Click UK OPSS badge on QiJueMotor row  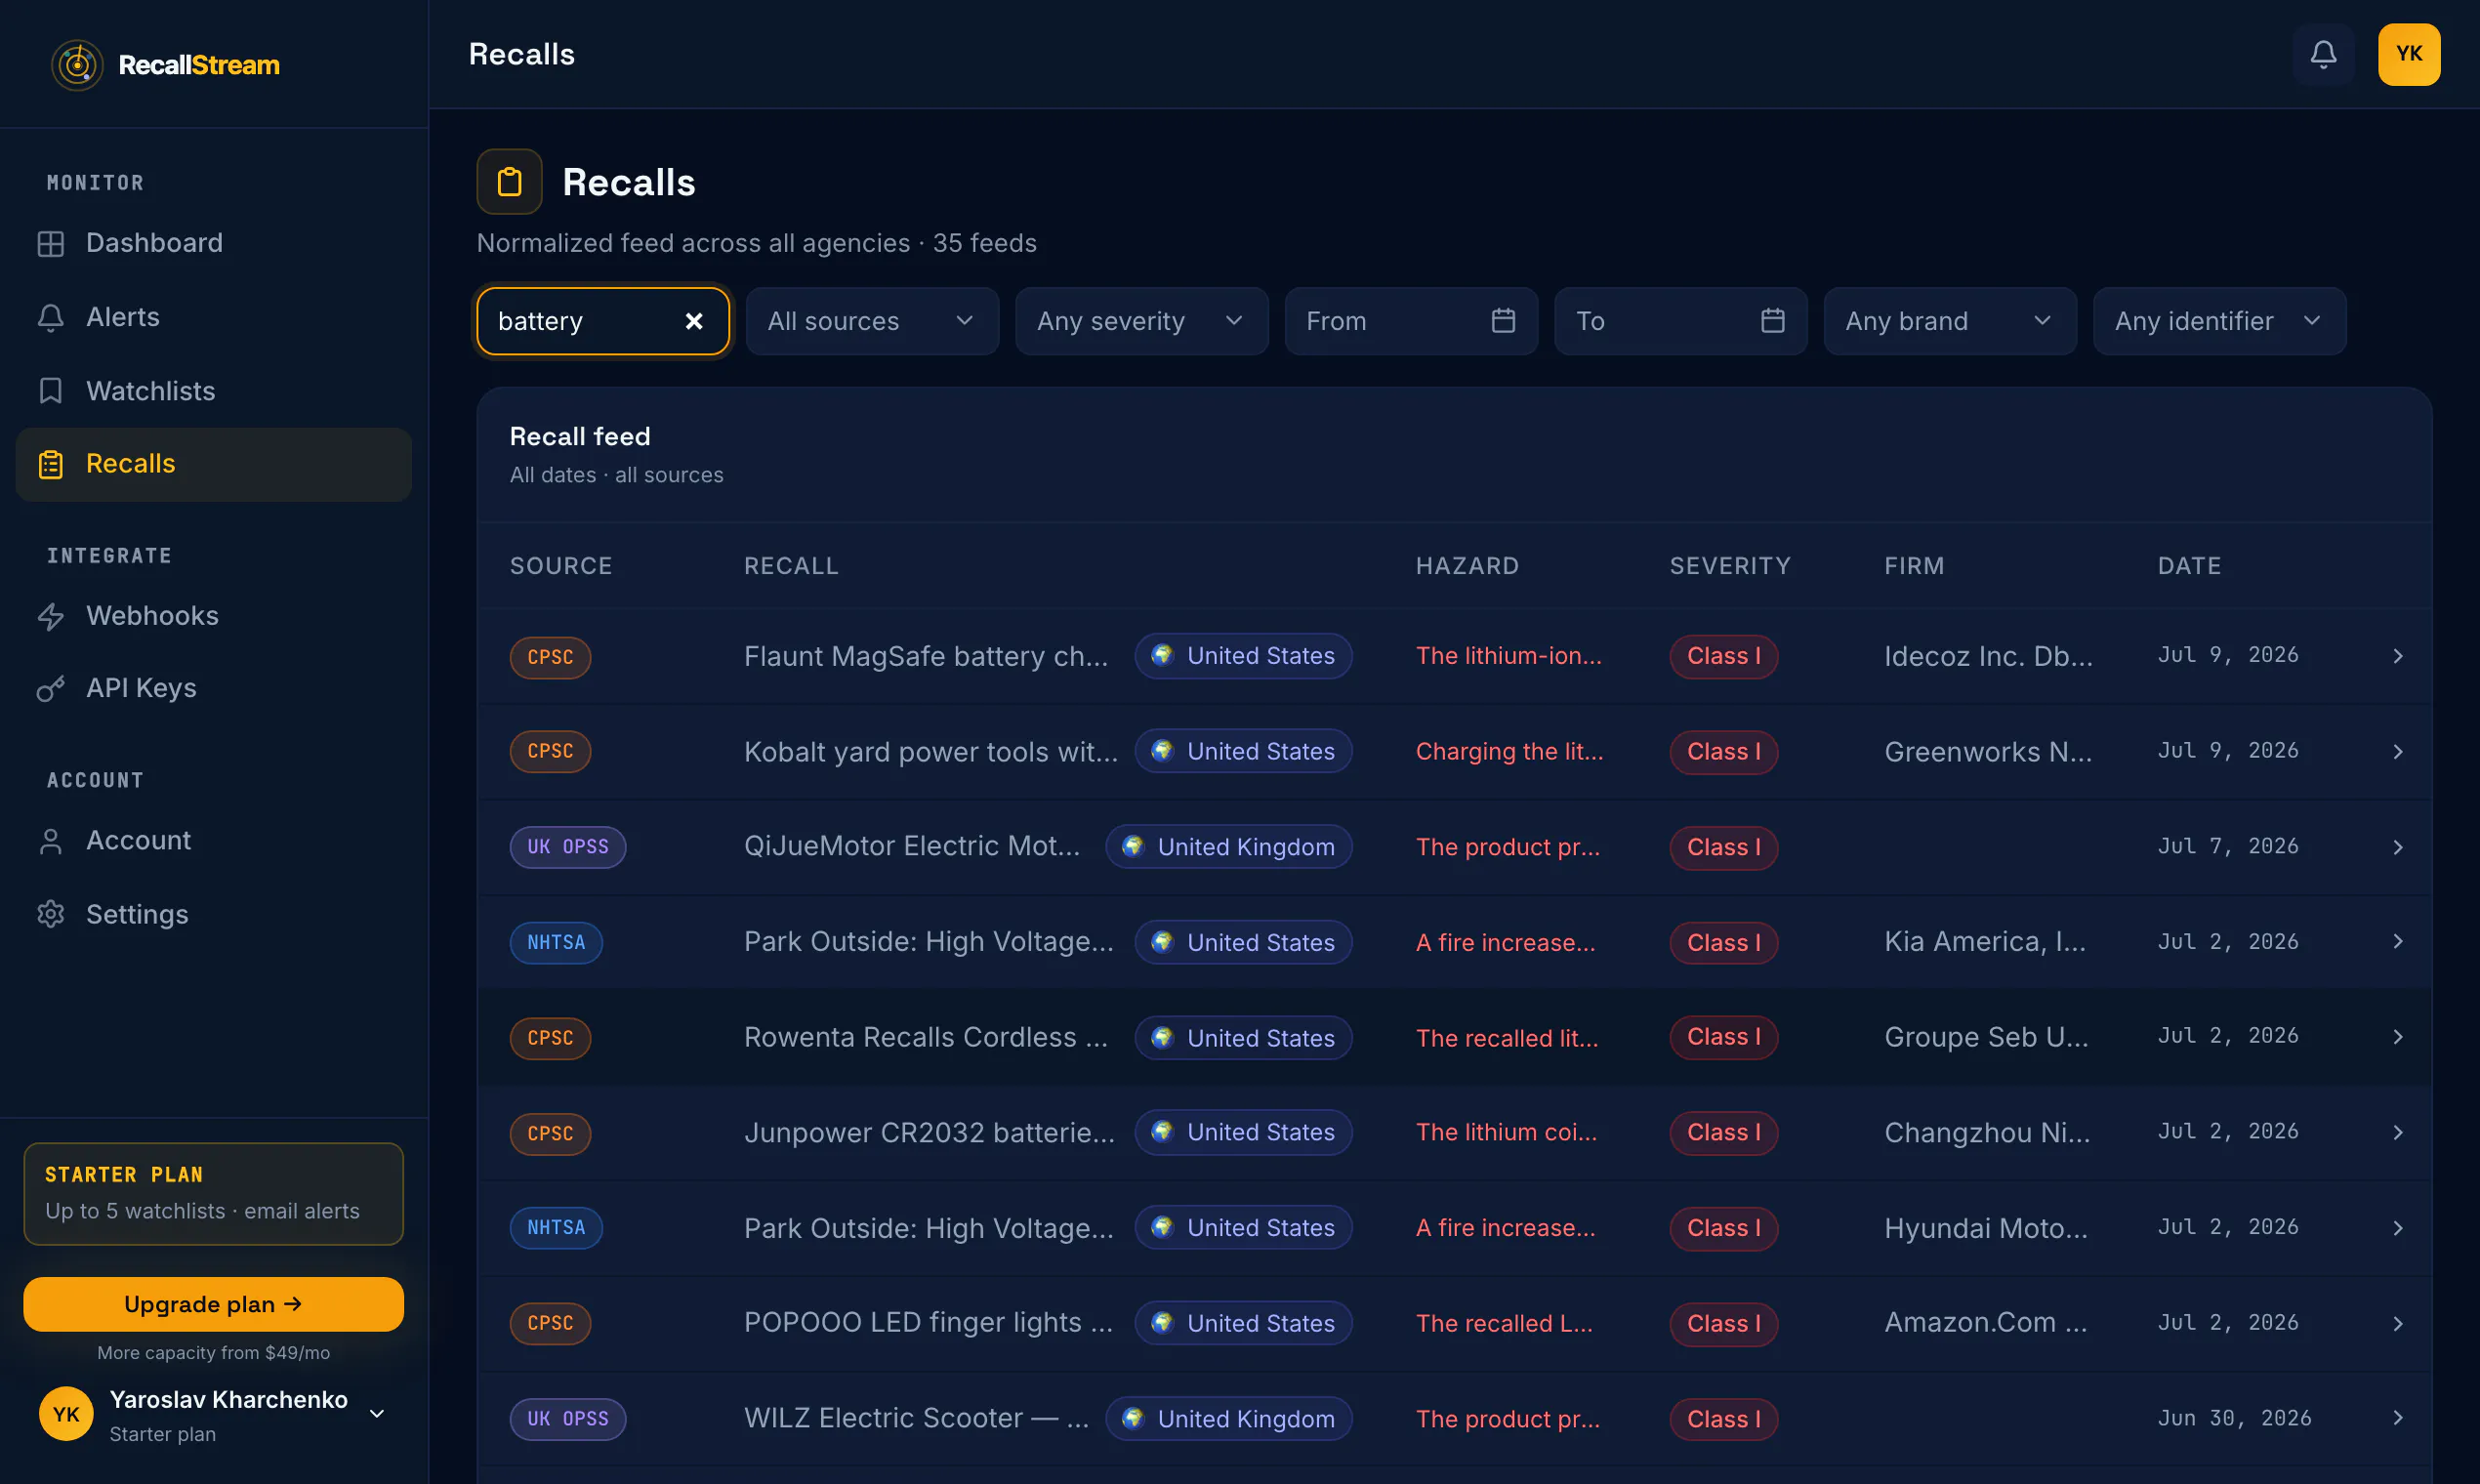click(x=567, y=847)
